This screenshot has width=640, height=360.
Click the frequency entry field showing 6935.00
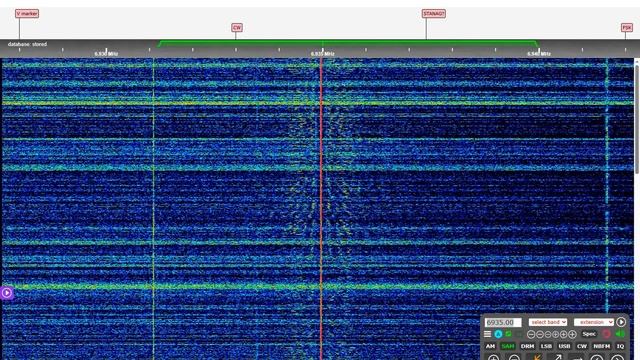pyautogui.click(x=503, y=322)
